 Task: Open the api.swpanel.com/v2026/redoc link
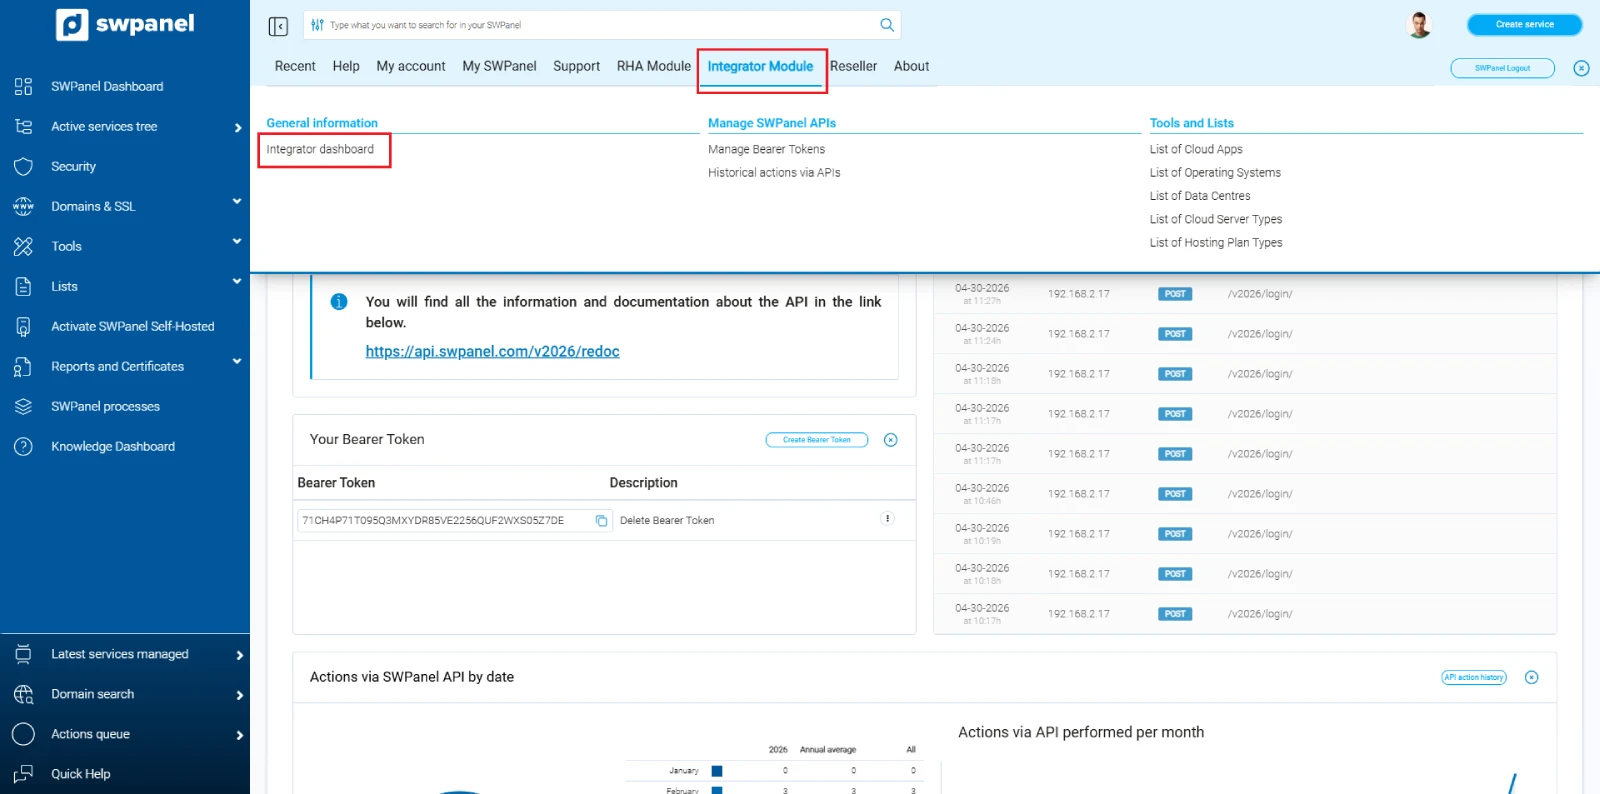(x=492, y=351)
